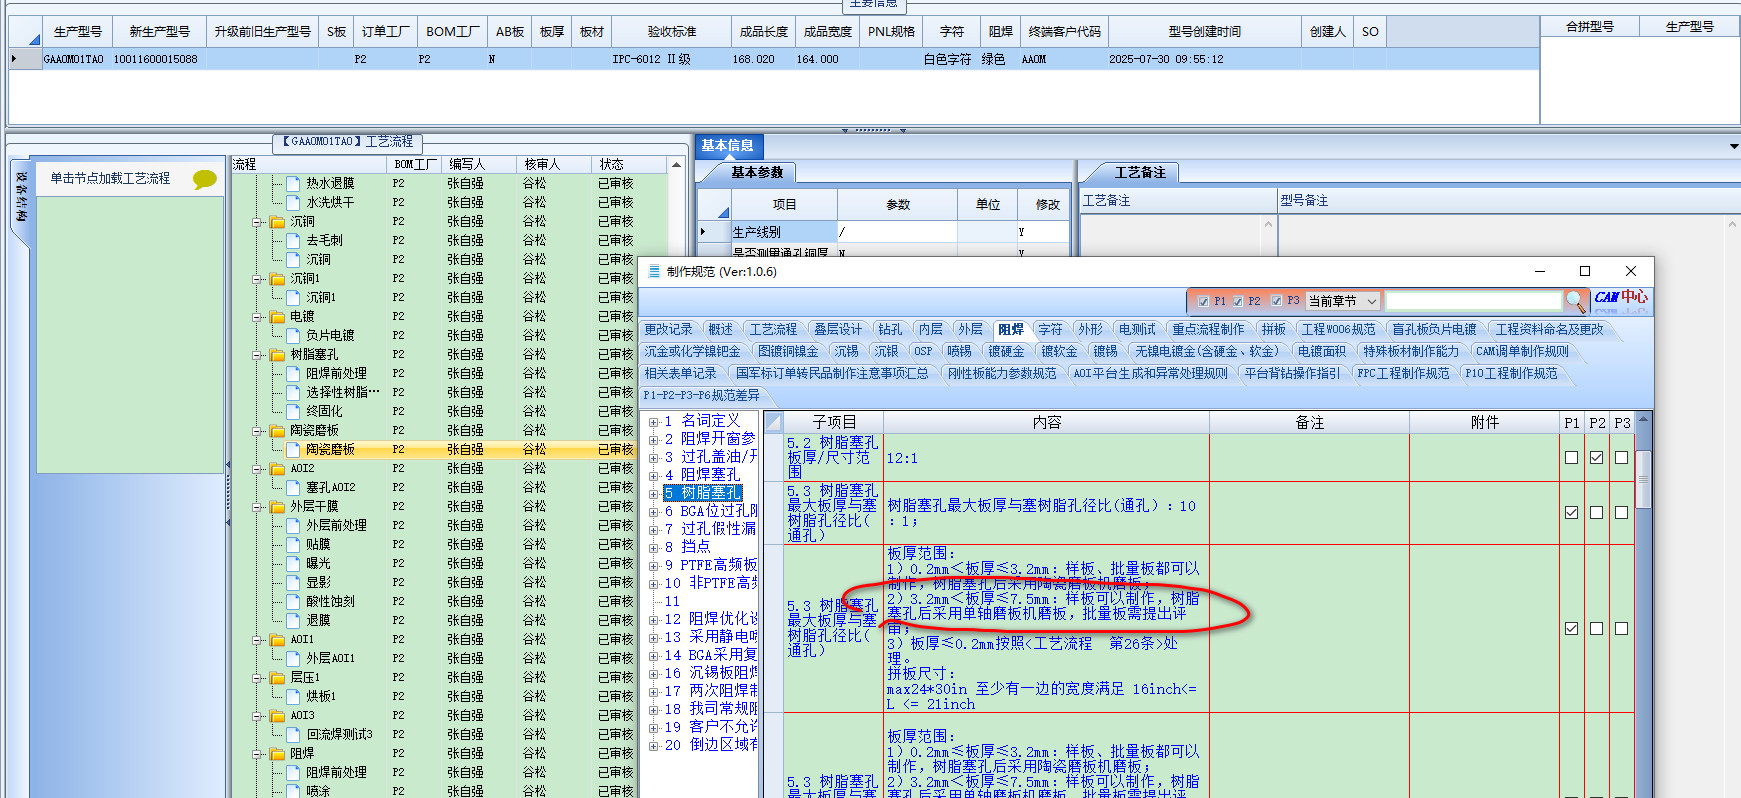Click the 酸性蚀刻 document icon
The width and height of the screenshot is (1741, 798).
click(x=293, y=601)
